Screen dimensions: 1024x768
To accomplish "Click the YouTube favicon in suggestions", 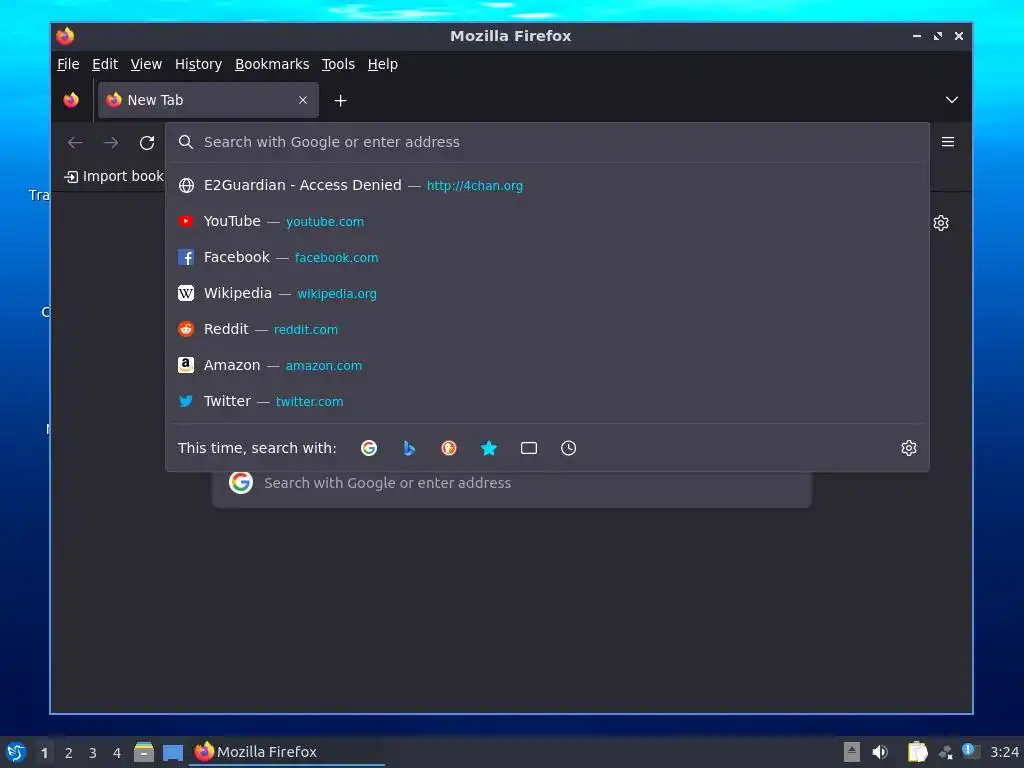I will tap(186, 221).
